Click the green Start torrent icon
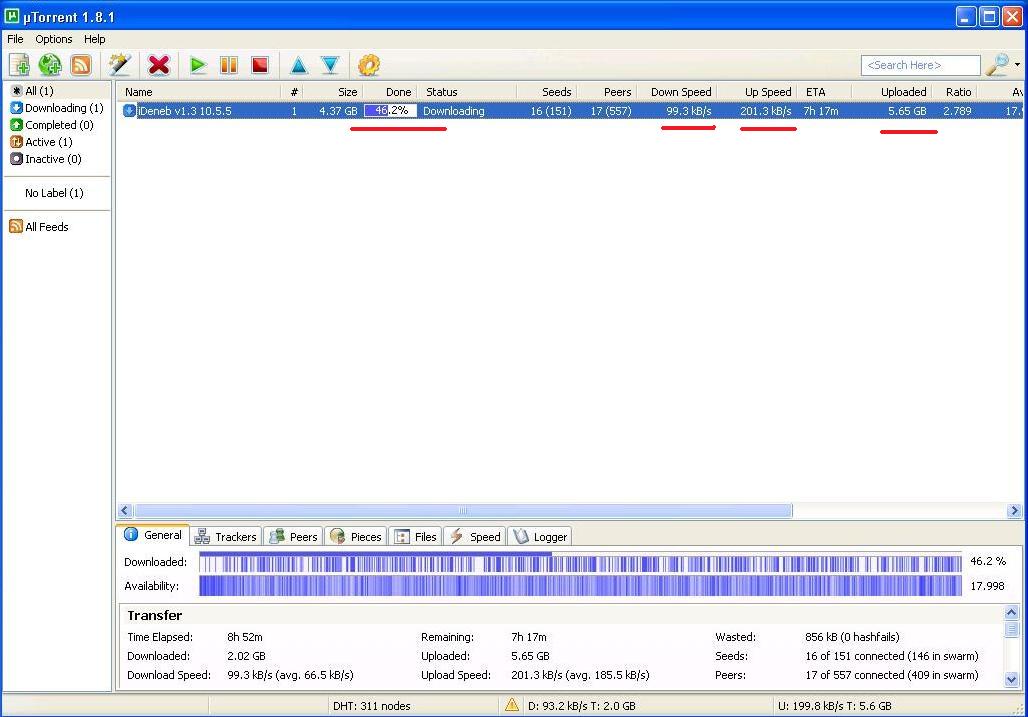This screenshot has height=717, width=1028. (x=197, y=65)
